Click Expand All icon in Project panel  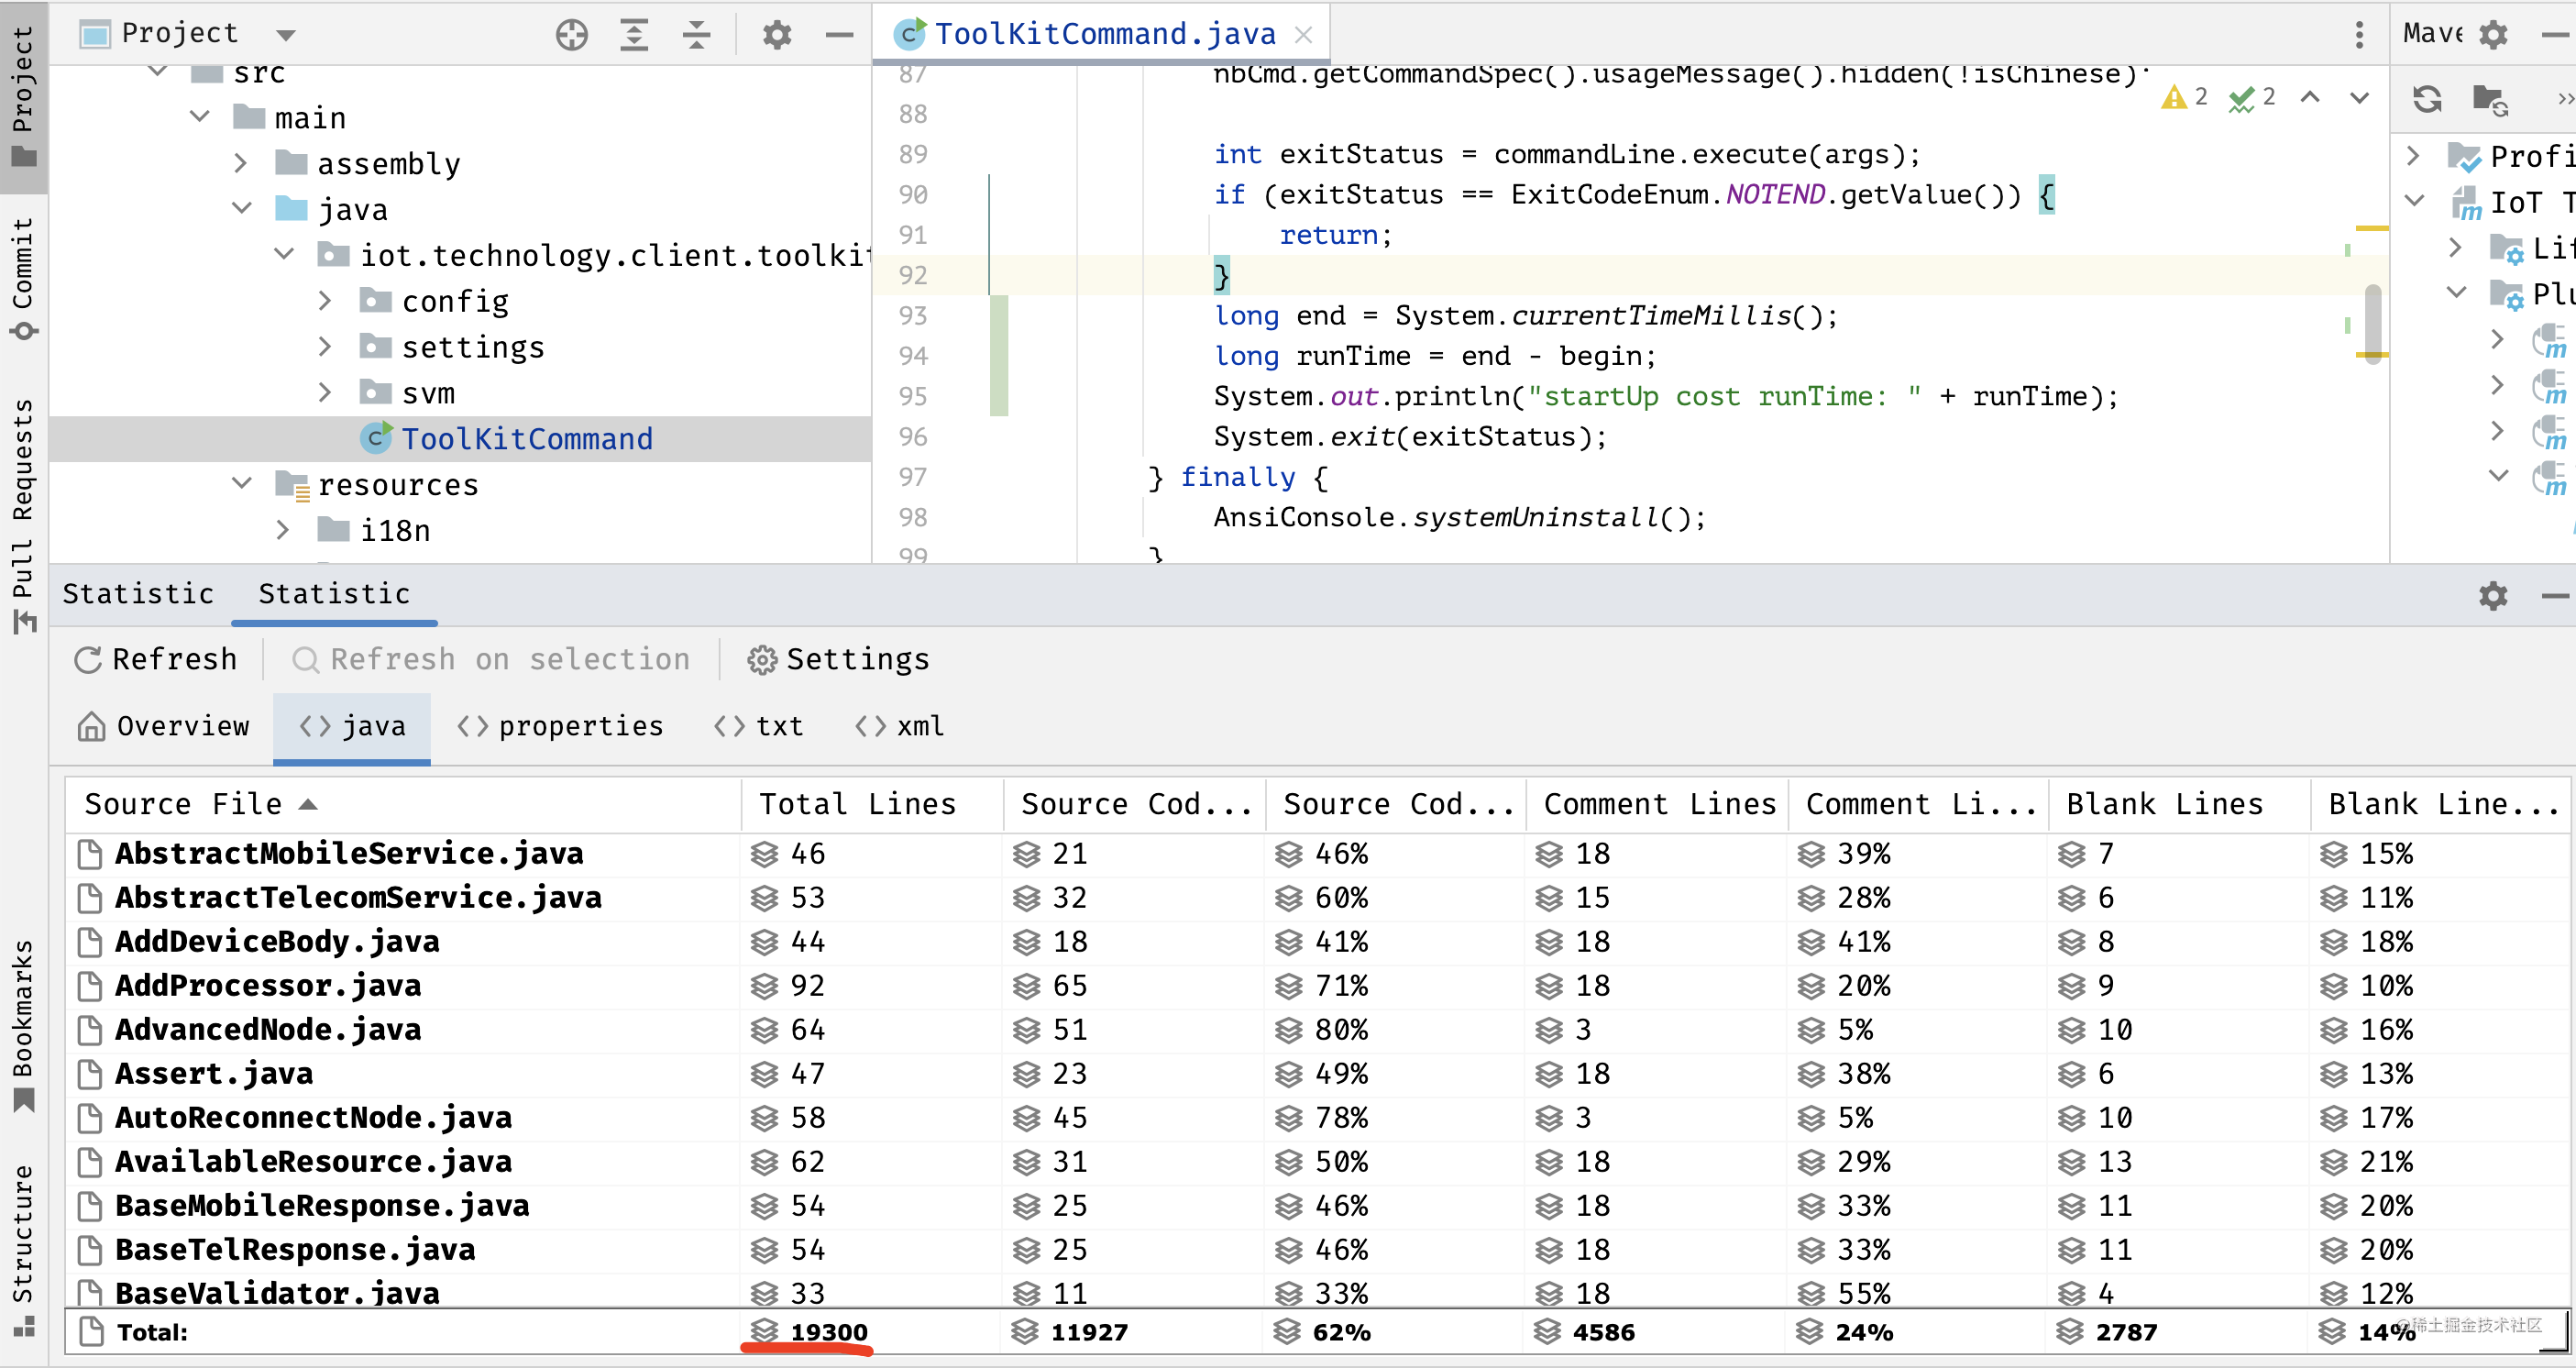[x=634, y=35]
